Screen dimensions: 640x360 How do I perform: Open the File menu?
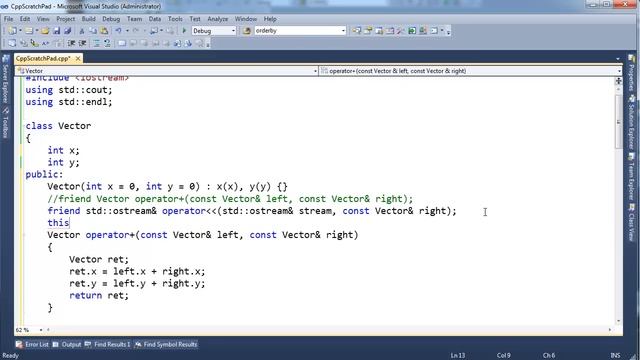point(8,19)
